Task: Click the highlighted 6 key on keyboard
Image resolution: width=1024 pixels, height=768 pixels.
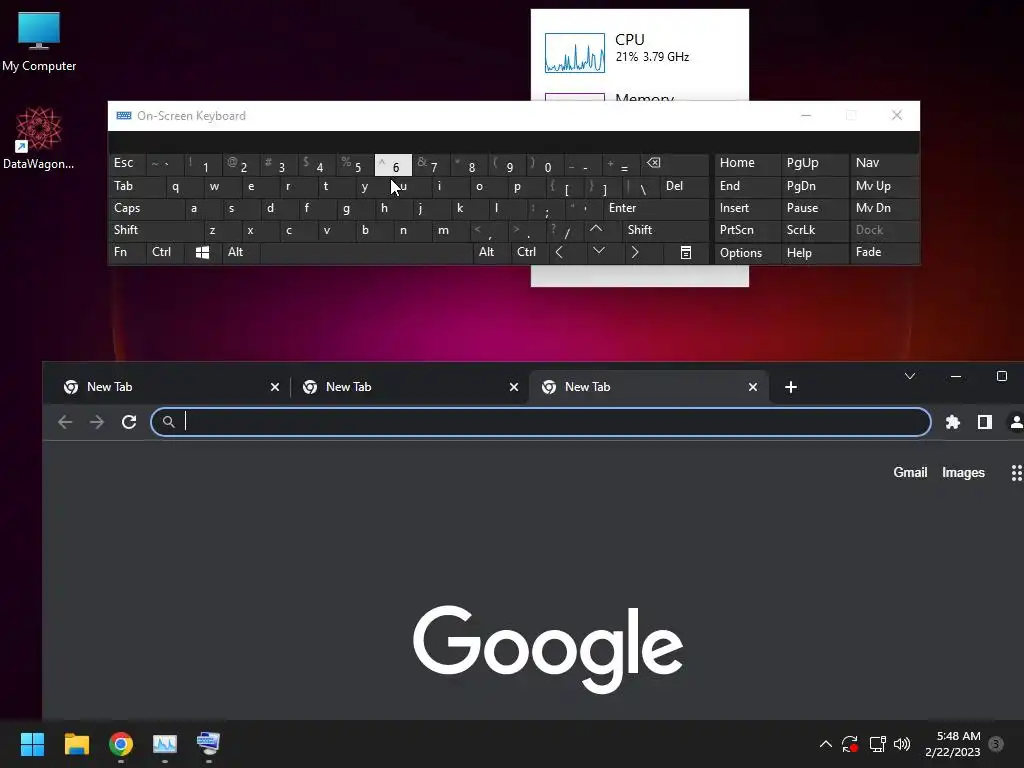Action: click(x=393, y=165)
